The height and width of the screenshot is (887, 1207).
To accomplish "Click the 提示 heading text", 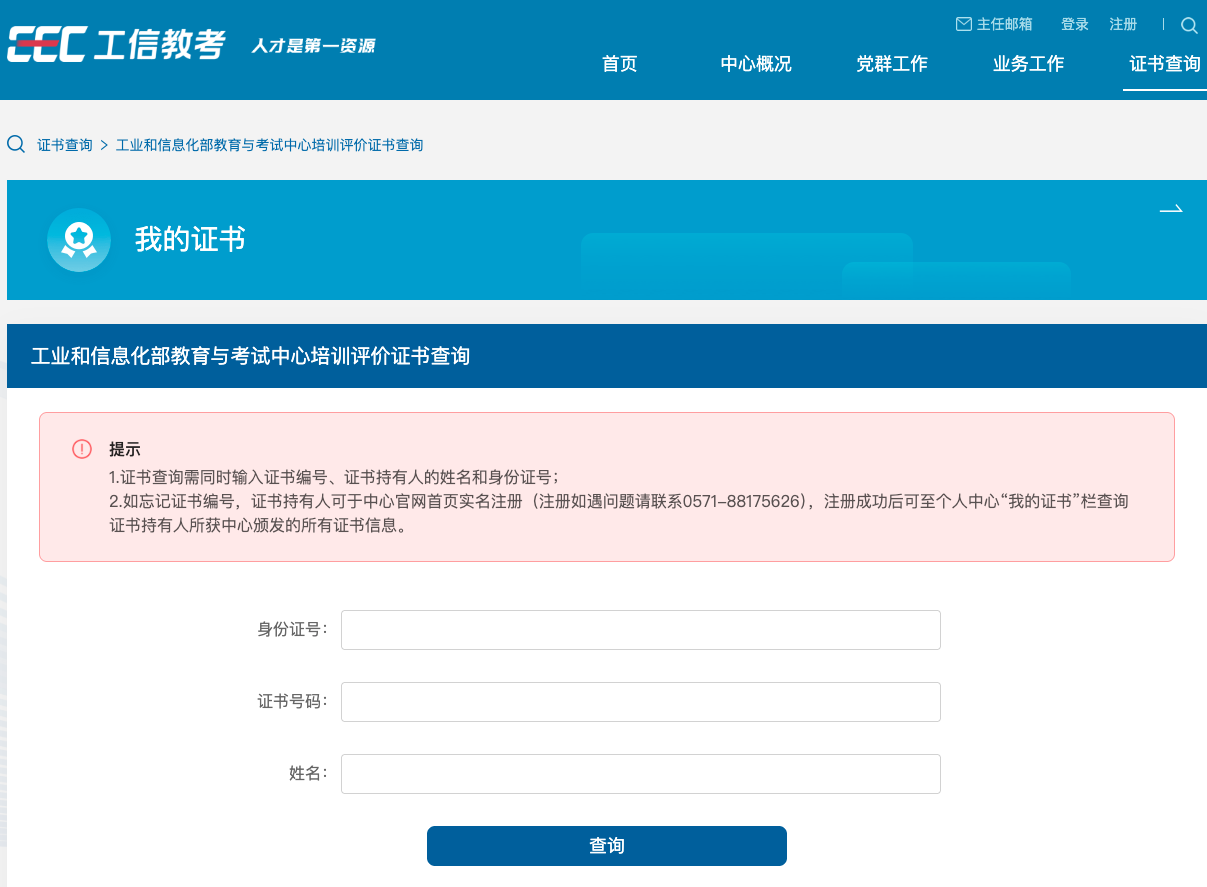I will click(x=125, y=449).
